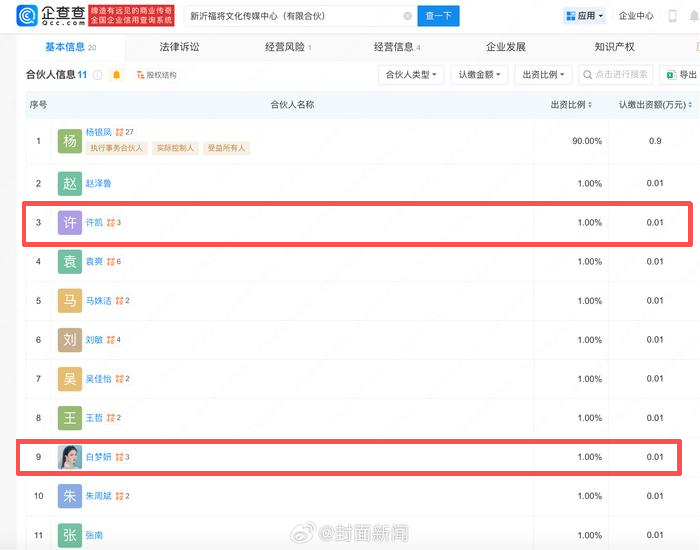The width and height of the screenshot is (700, 550).
Task: Open the Qcc.com logo home link
Action: [50, 16]
